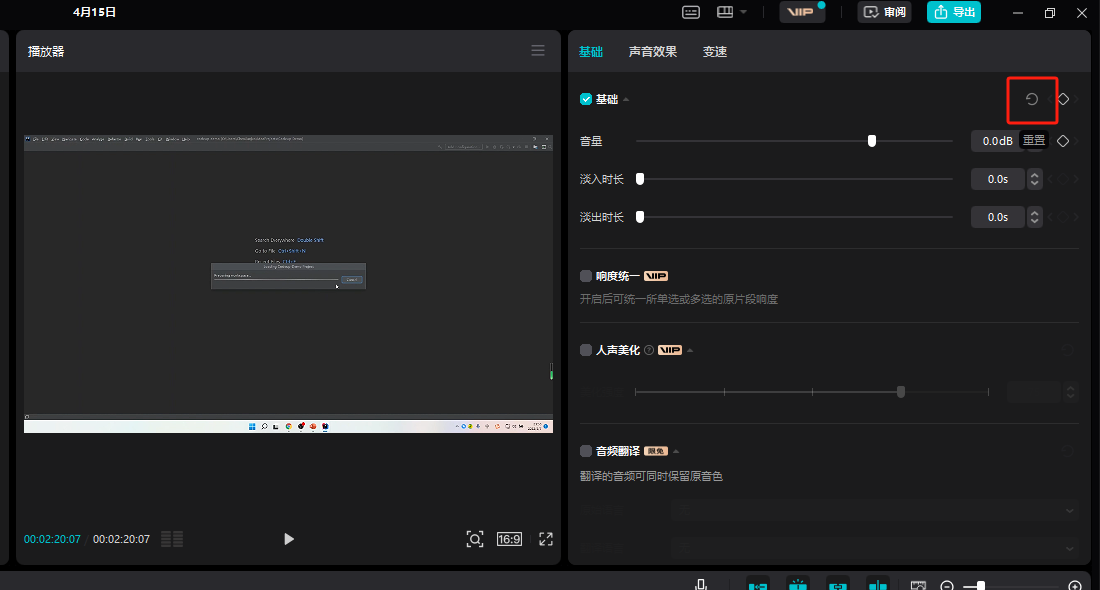Click the 导出 export button
Screen dimensions: 1100x590
coord(953,12)
